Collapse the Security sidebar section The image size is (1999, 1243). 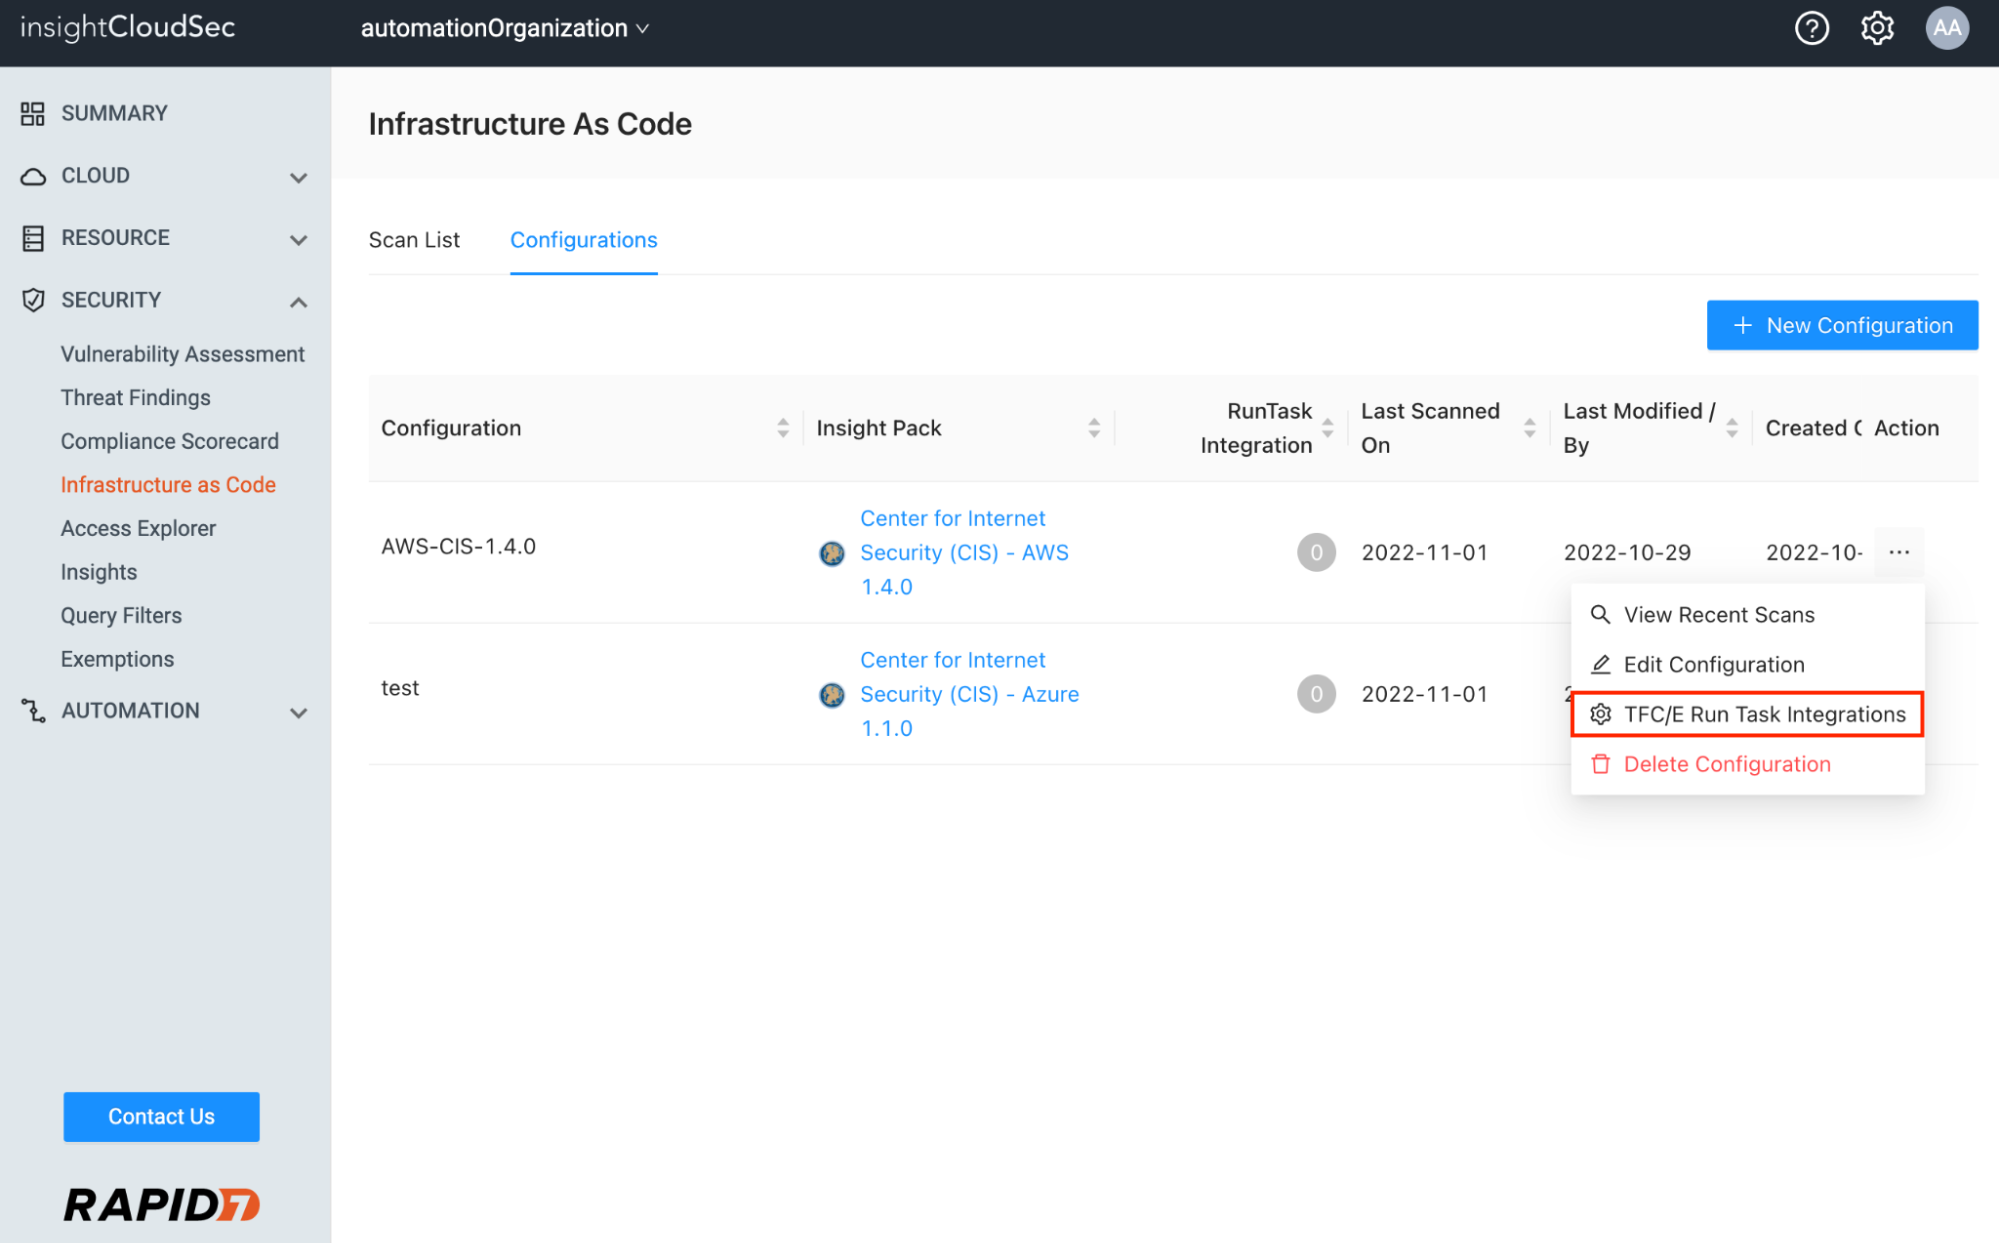coord(298,301)
